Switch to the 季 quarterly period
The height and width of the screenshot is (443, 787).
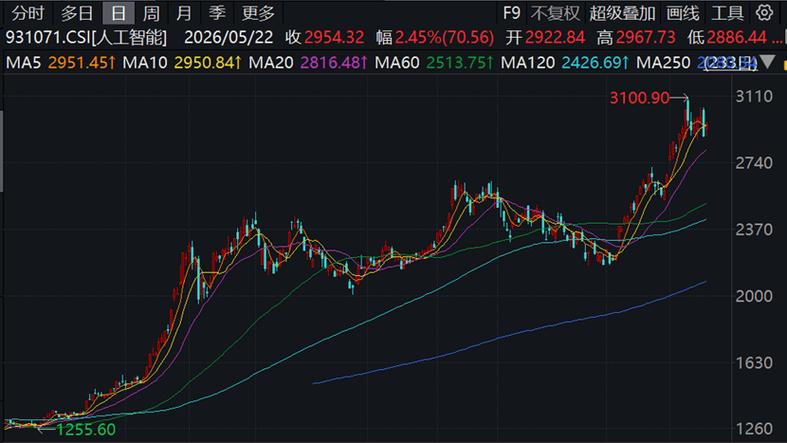pyautogui.click(x=217, y=13)
